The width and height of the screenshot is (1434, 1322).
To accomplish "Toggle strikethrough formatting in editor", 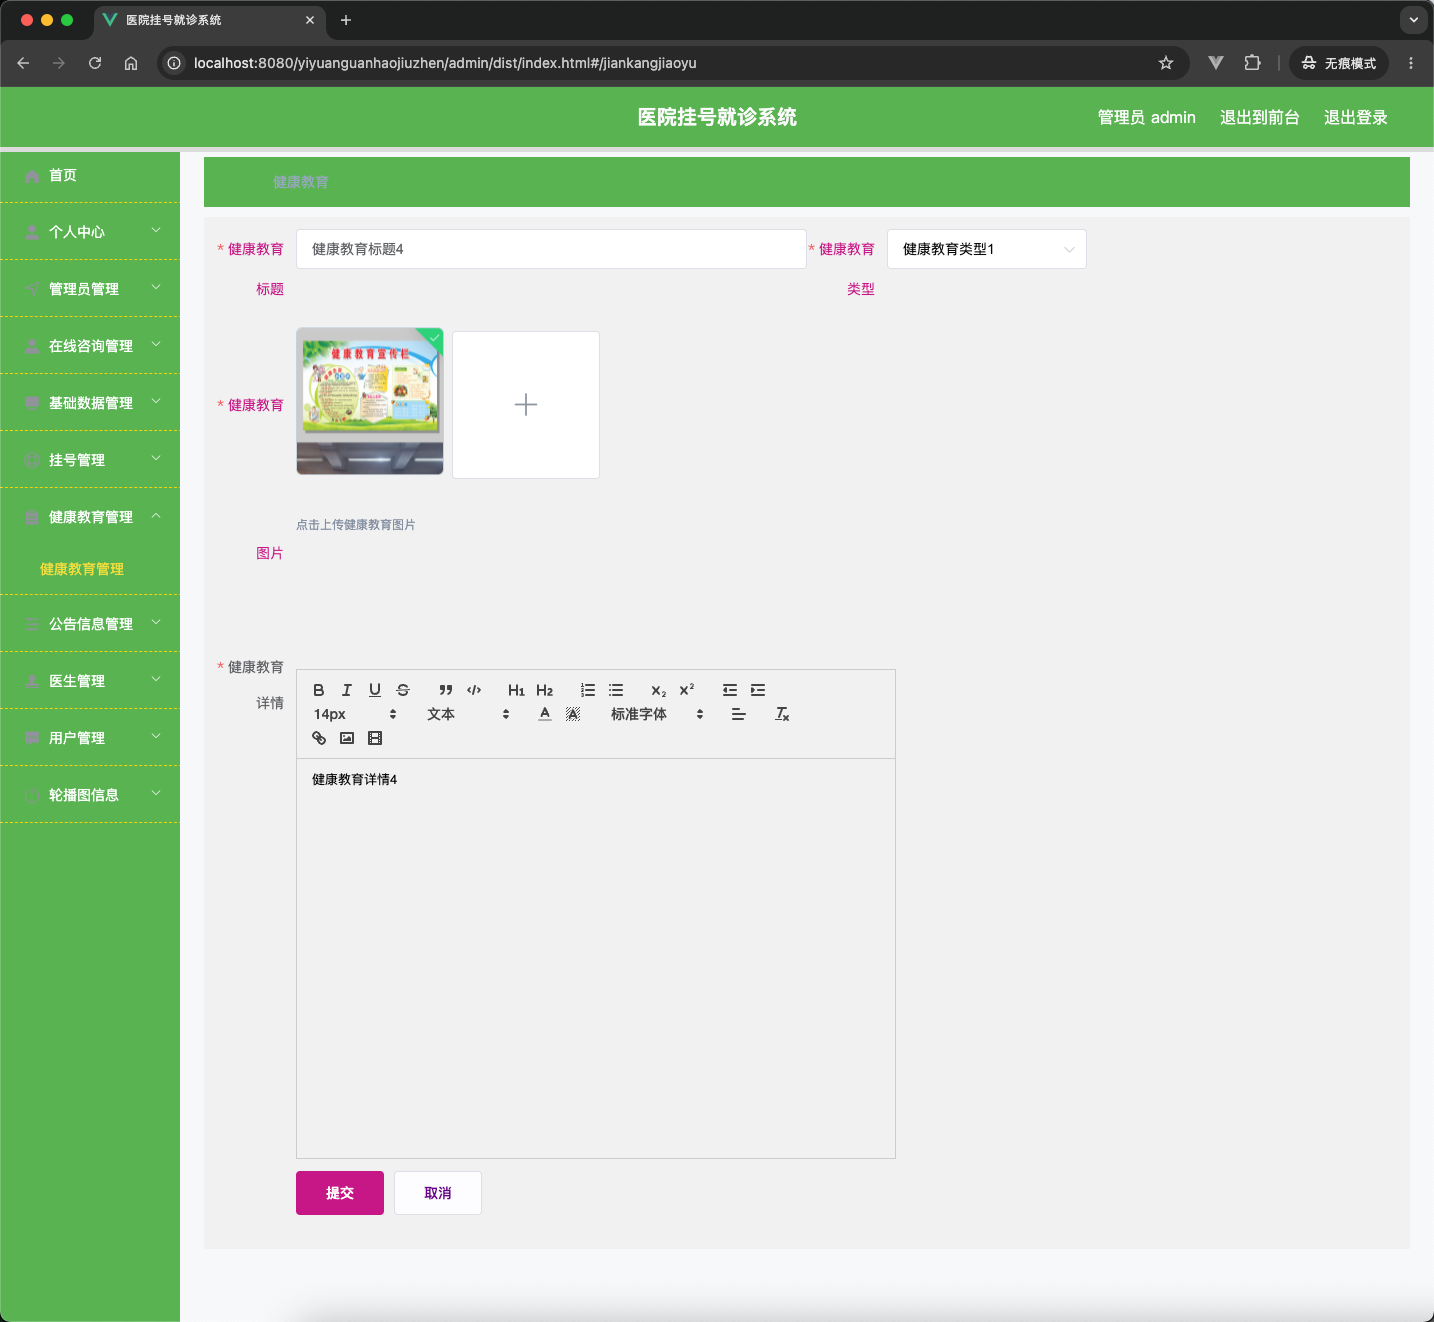I will (403, 690).
